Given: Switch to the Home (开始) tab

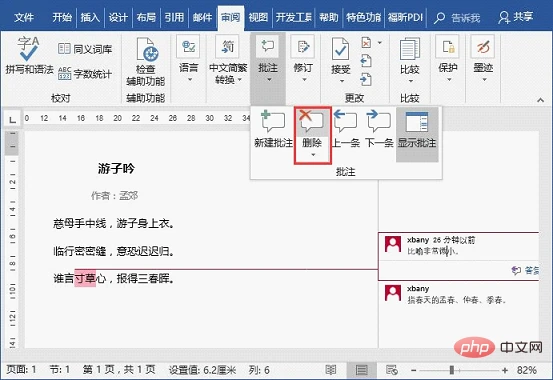Looking at the screenshot, I should click(x=62, y=17).
